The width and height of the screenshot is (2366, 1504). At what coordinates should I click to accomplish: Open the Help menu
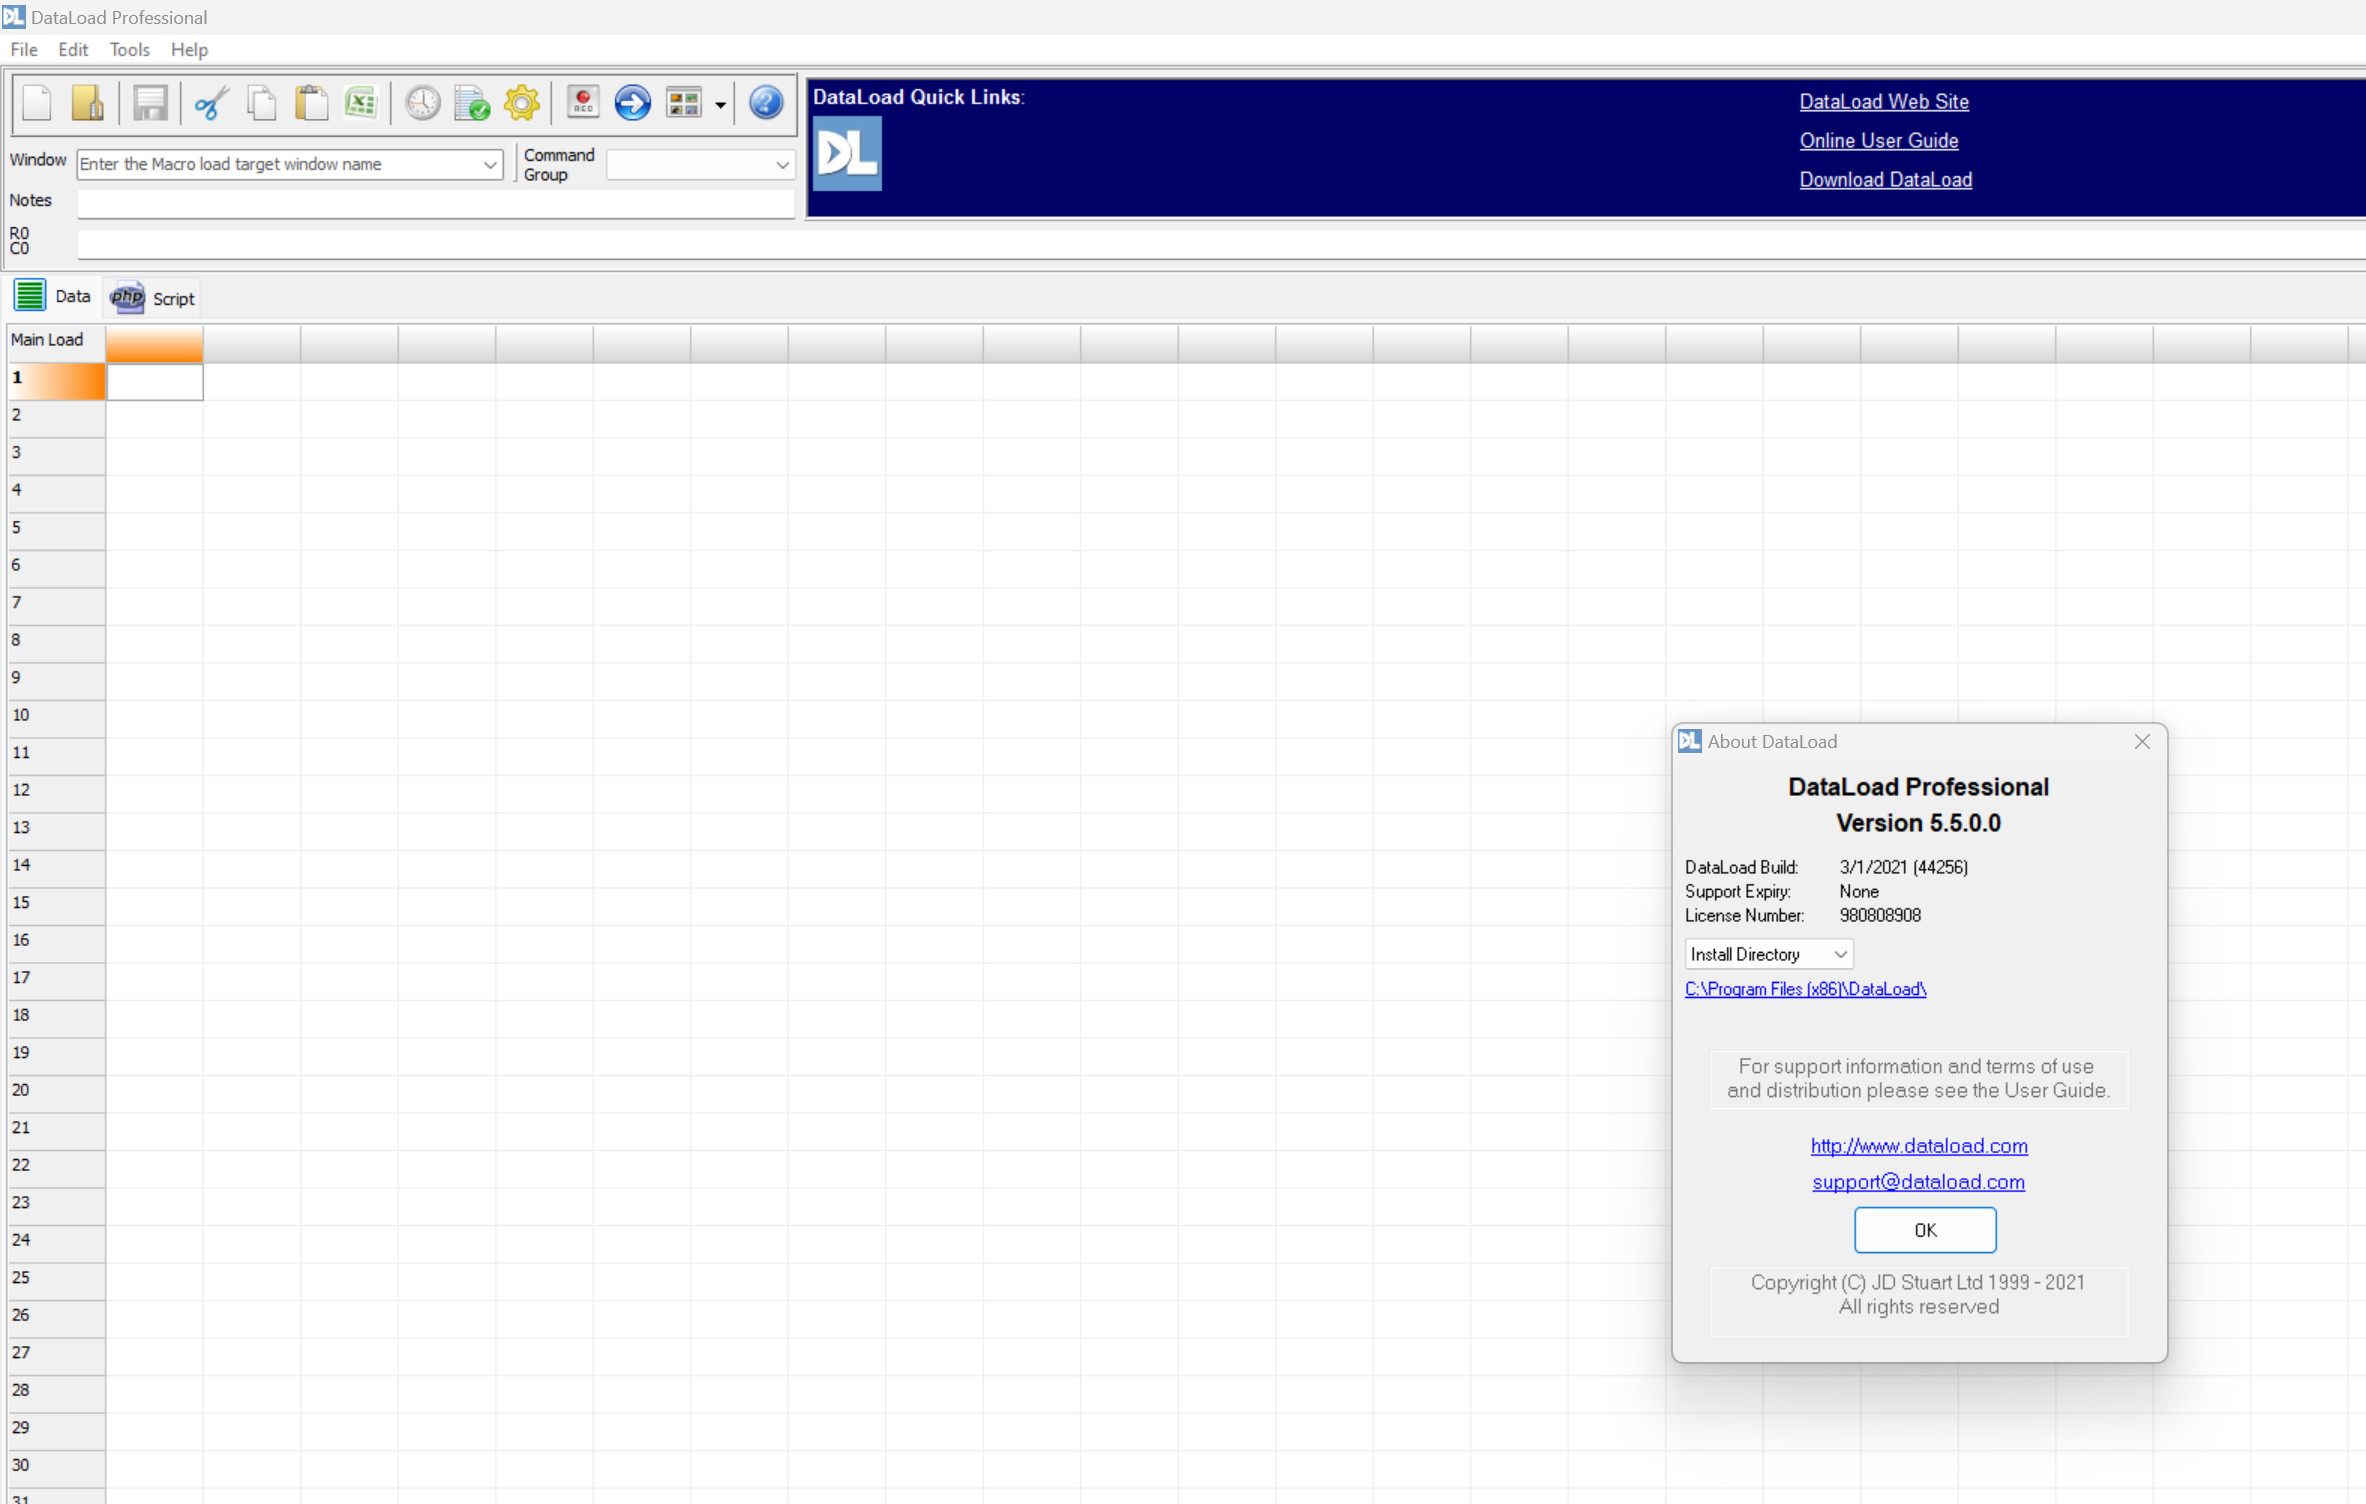point(189,49)
